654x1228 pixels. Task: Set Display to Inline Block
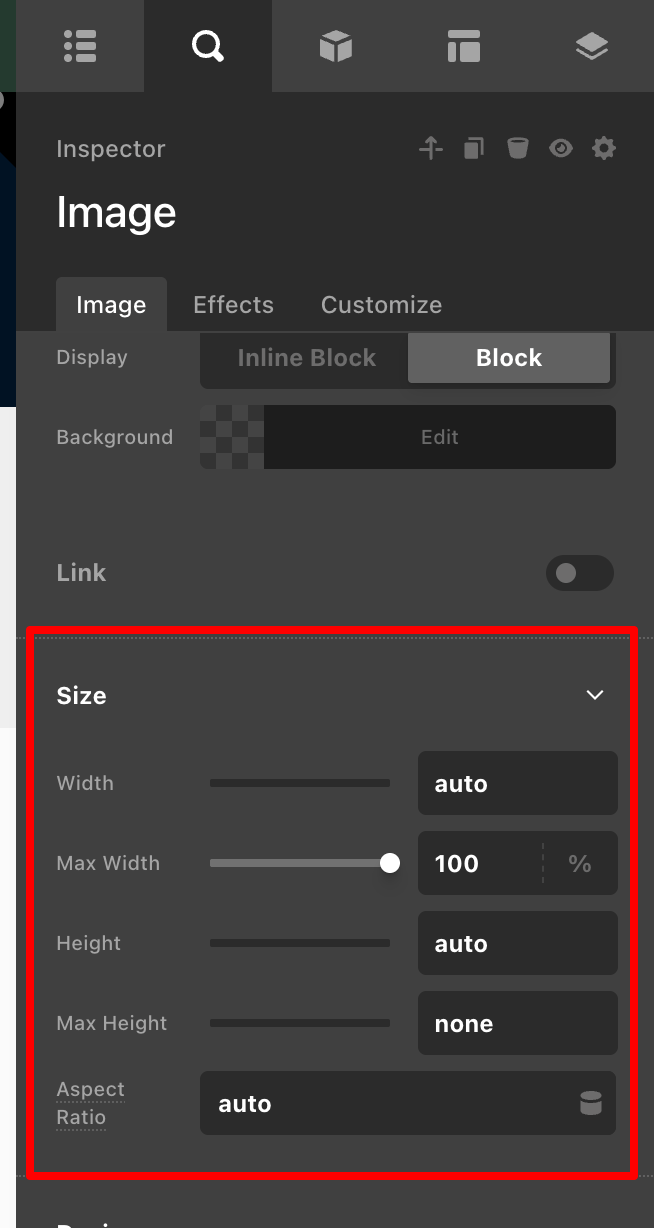[306, 358]
